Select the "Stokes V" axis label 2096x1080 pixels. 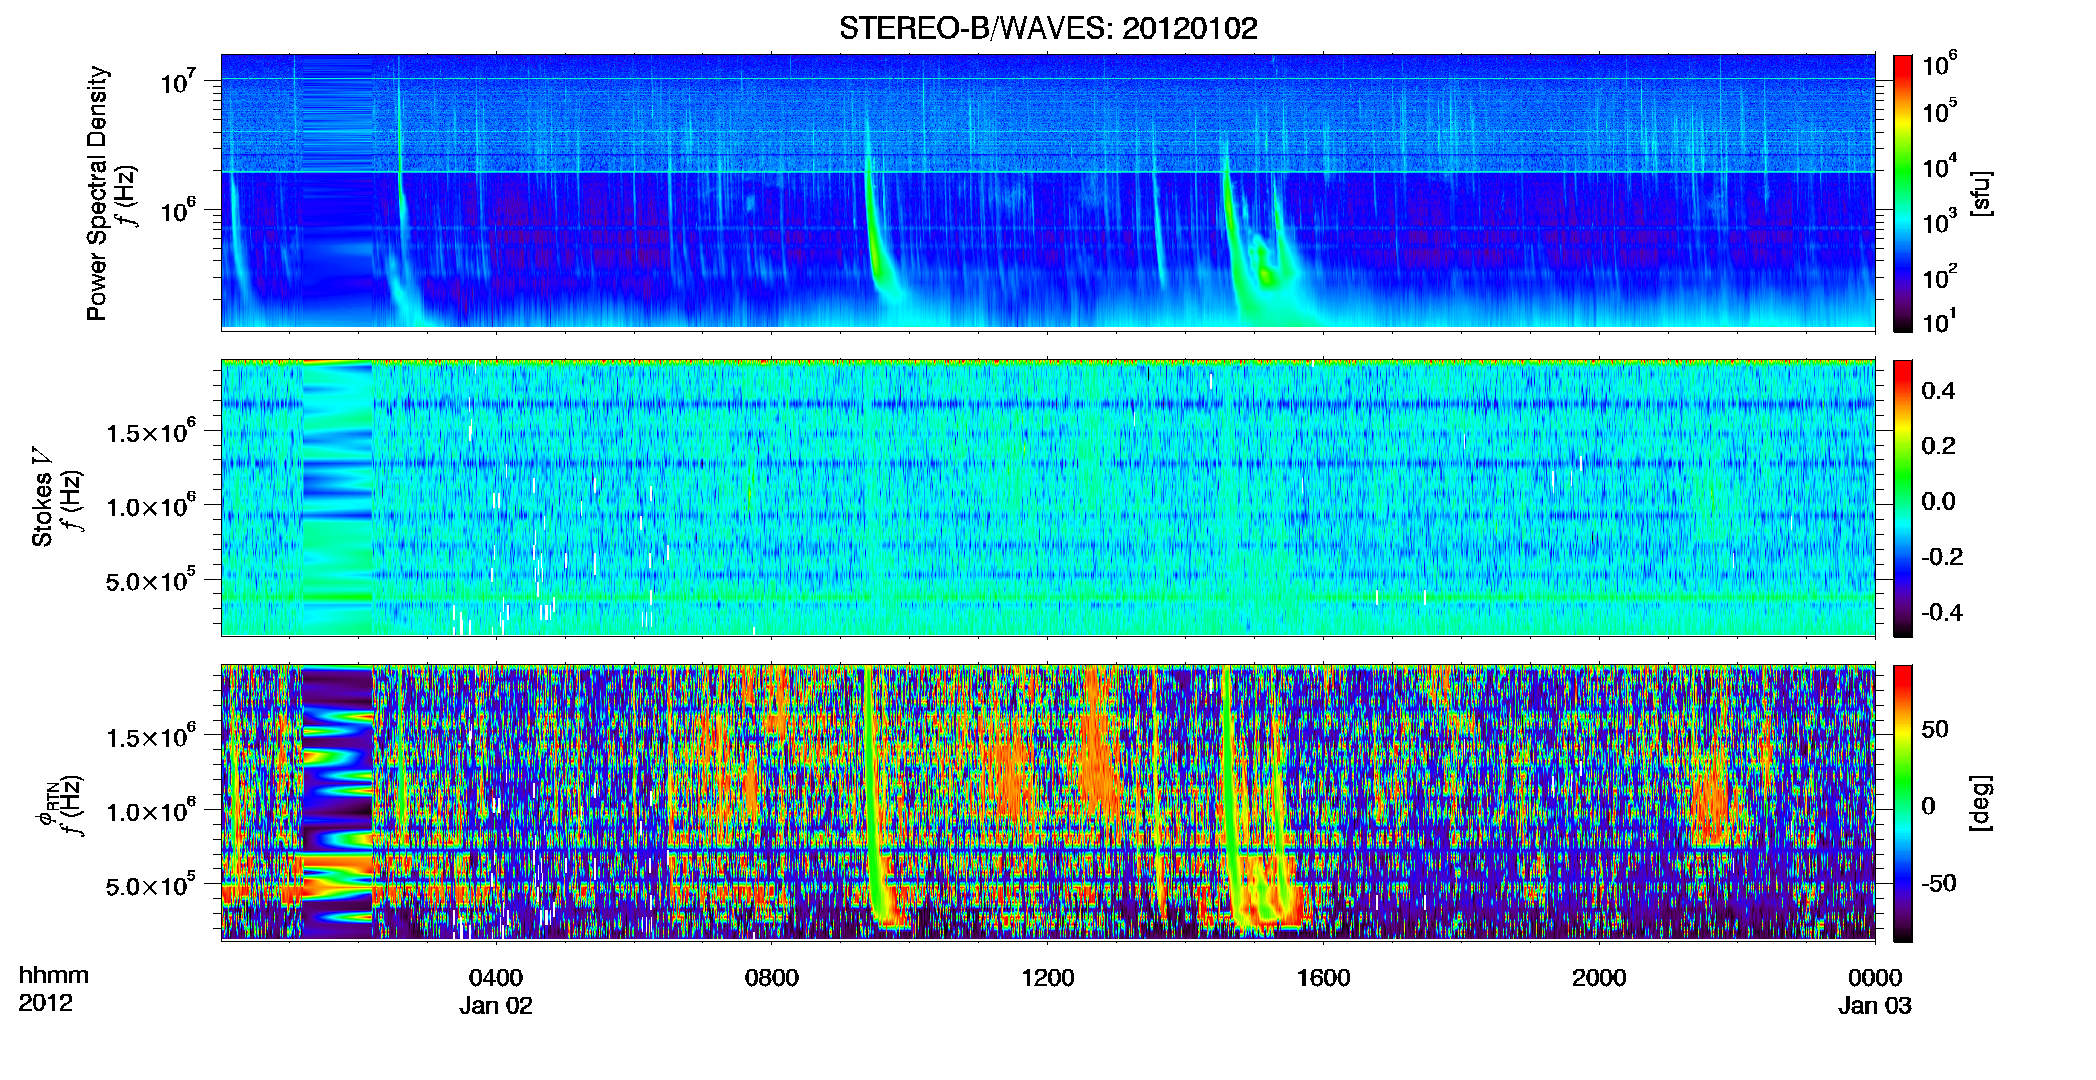tap(43, 496)
